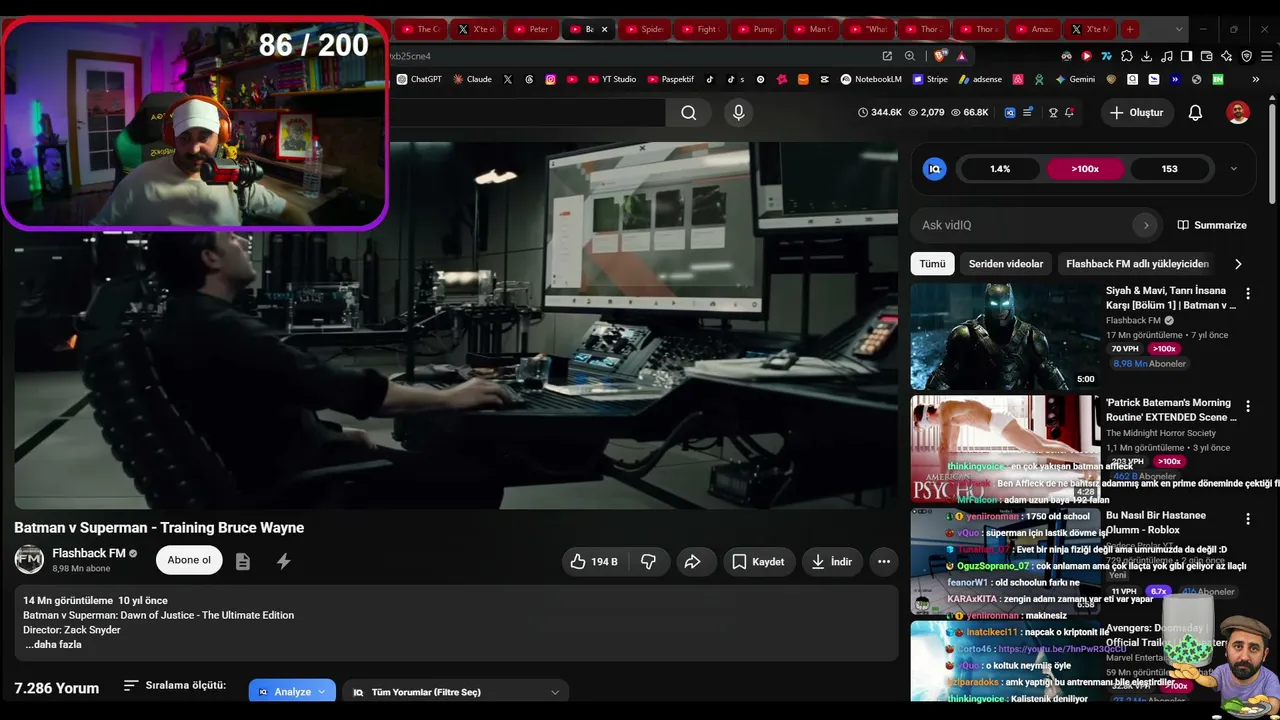Select Flashback FM adlı yükleyiciden chip
1280x720 pixels.
[x=1137, y=264]
